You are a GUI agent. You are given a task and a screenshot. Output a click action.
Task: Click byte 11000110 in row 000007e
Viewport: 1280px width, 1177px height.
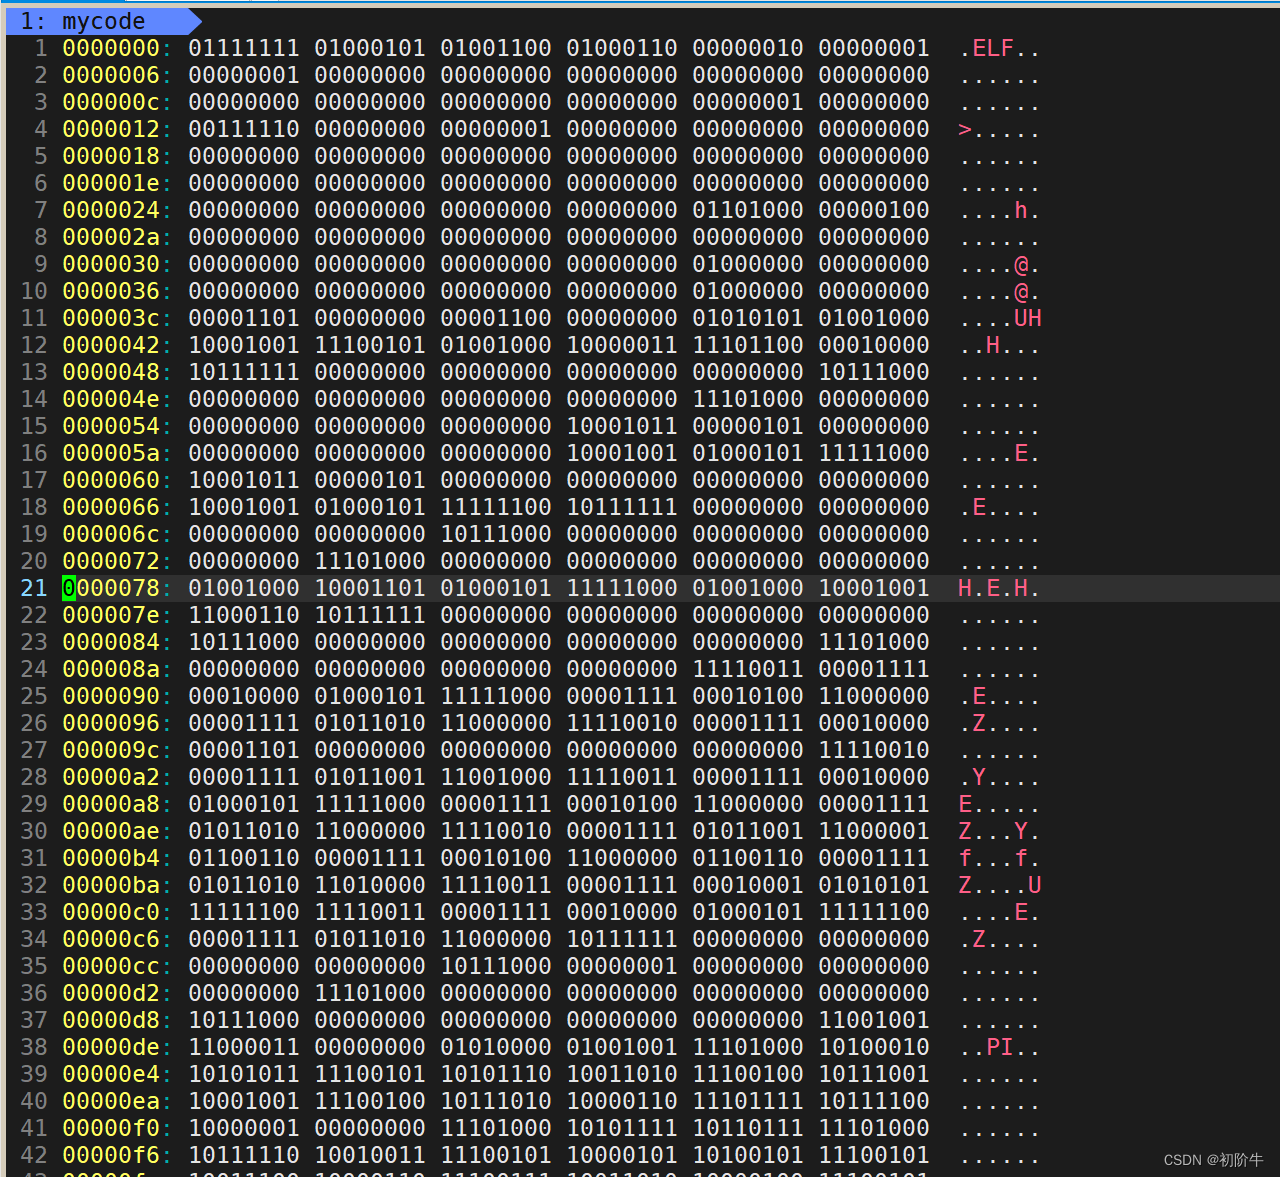[244, 615]
